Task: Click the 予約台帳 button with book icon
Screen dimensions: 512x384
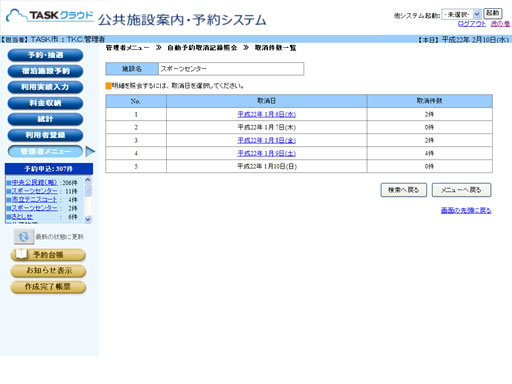Action: point(48,255)
